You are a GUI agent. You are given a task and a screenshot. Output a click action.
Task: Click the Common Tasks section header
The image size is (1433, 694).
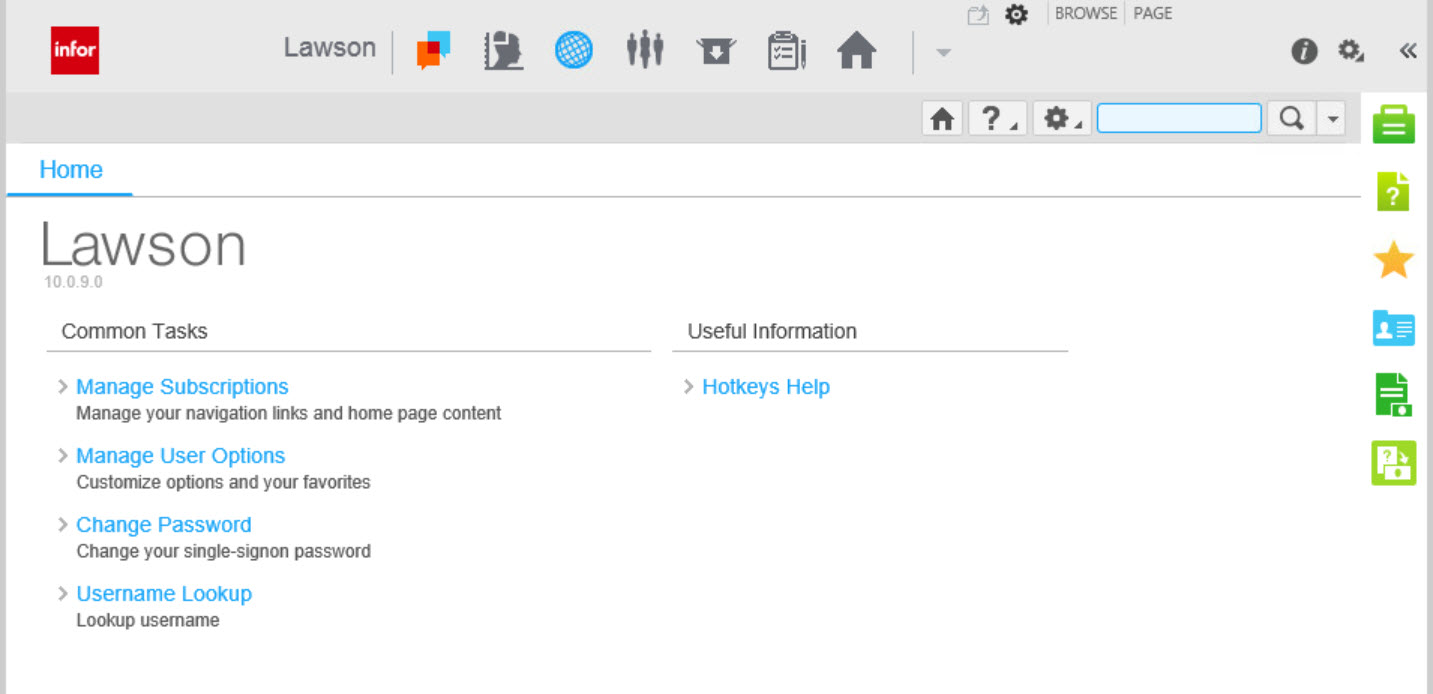[x=135, y=332]
